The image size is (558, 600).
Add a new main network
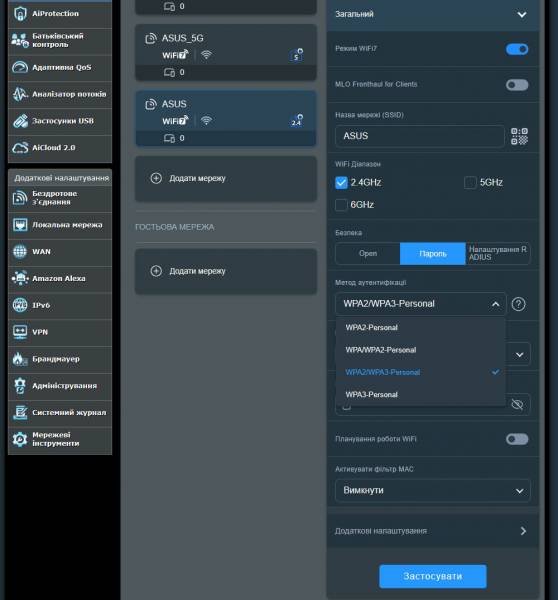click(x=226, y=179)
